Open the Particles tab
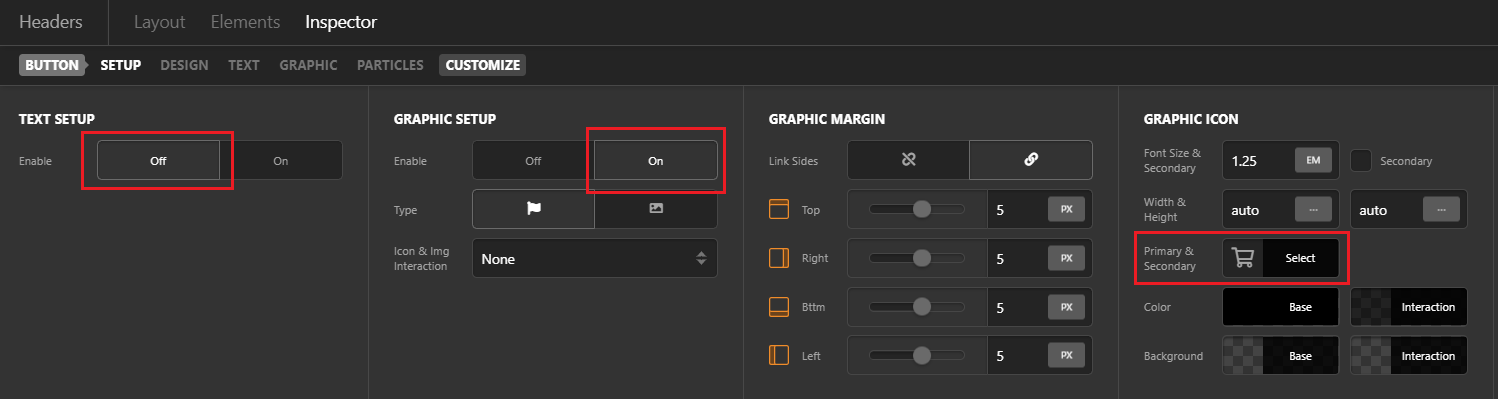1498x399 pixels. tap(390, 65)
